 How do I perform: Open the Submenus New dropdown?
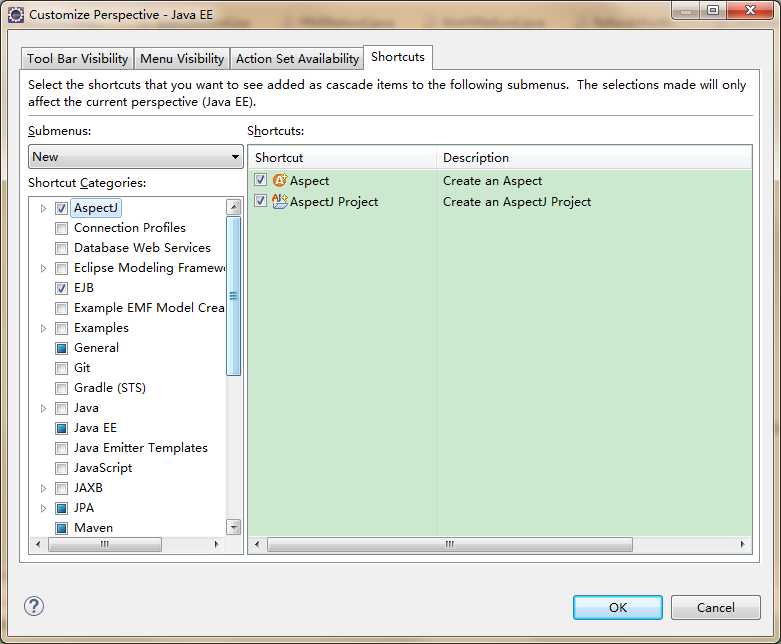point(135,157)
